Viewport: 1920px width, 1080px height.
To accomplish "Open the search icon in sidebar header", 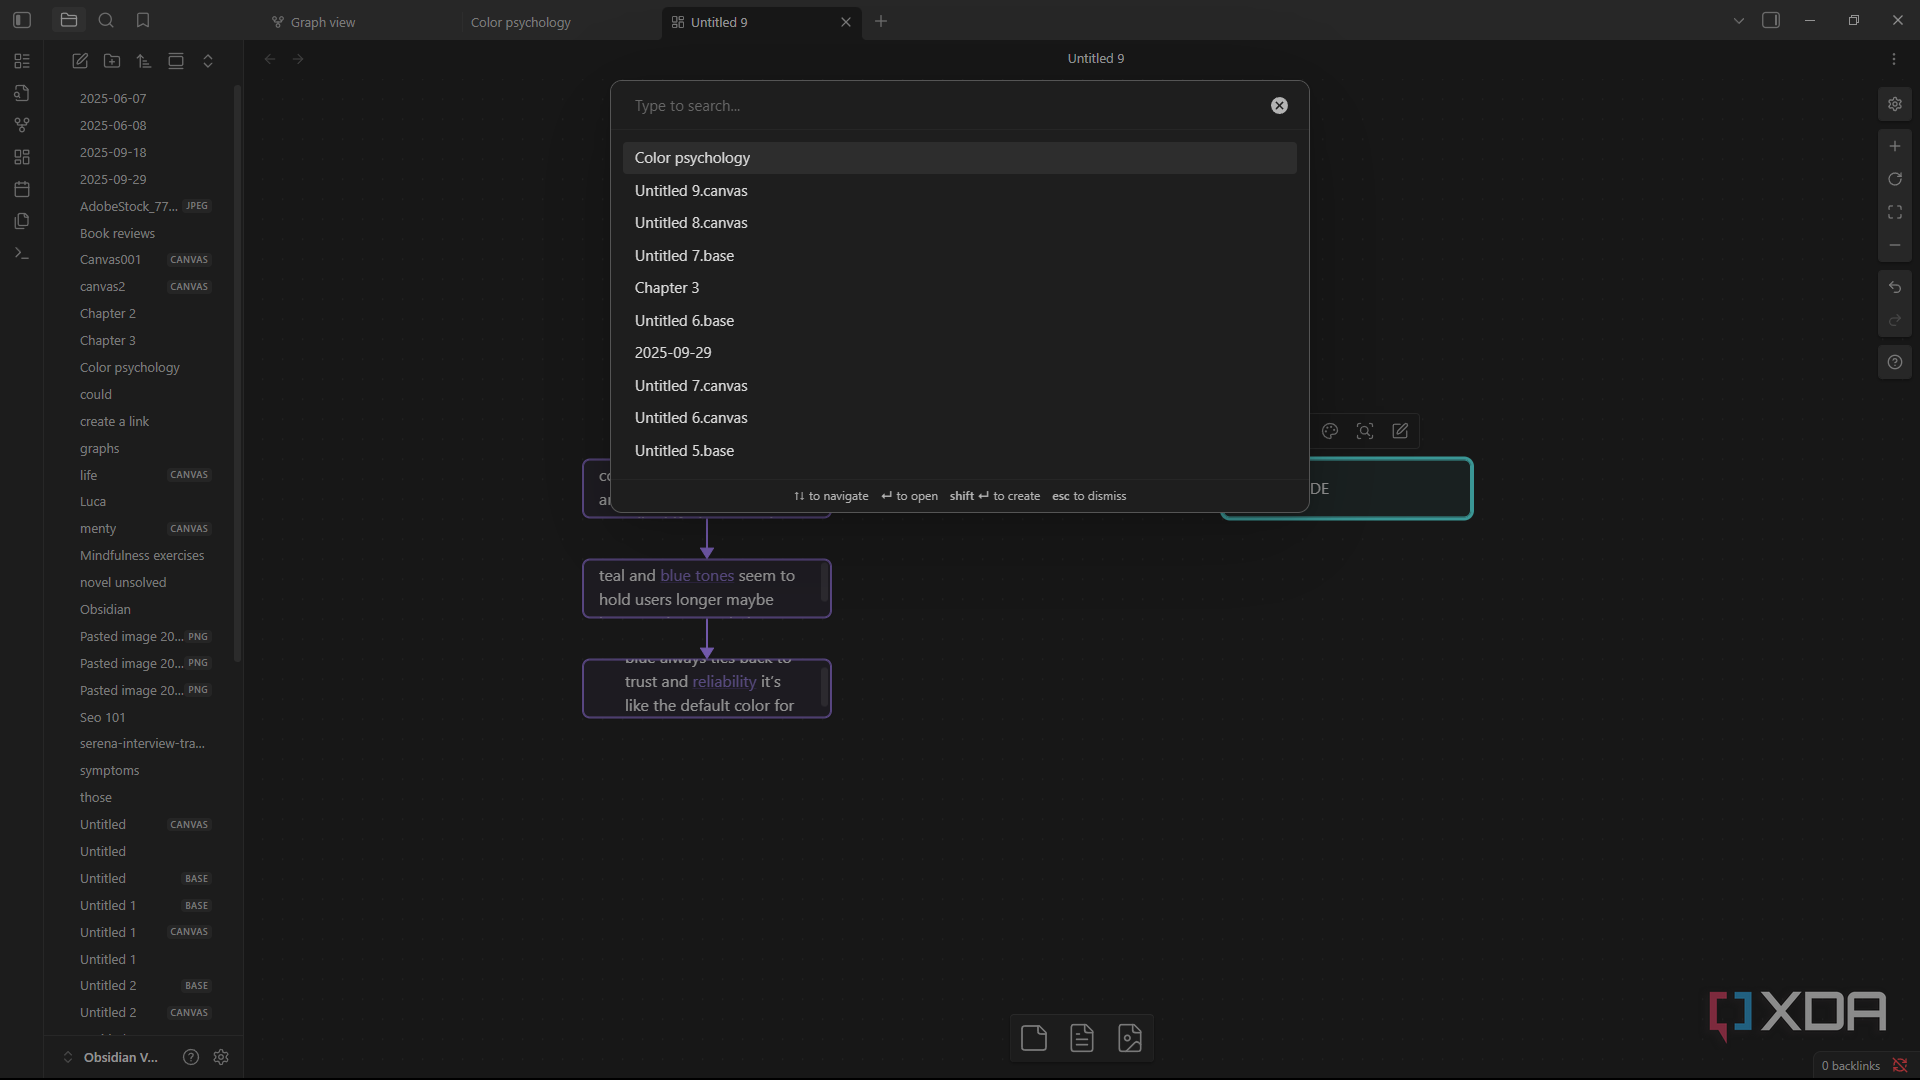I will pyautogui.click(x=106, y=20).
